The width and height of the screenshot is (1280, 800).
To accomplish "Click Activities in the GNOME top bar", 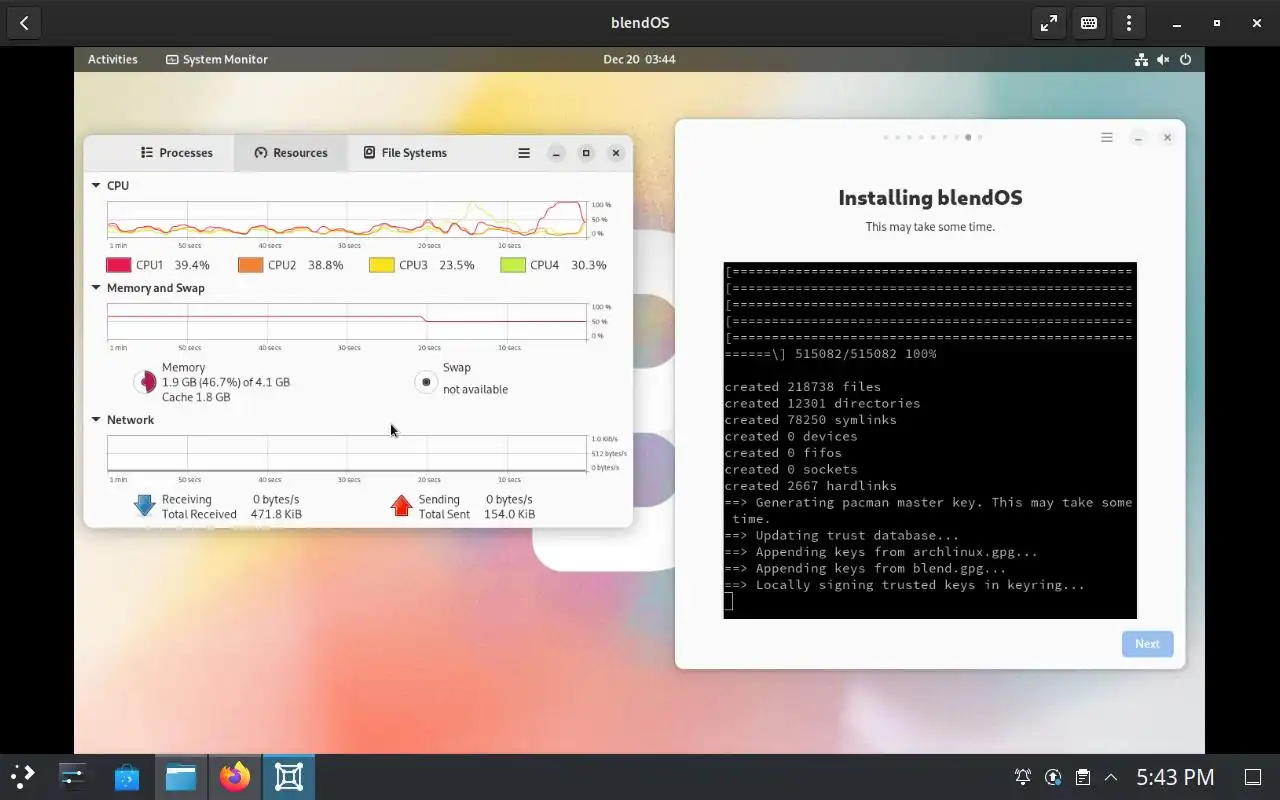I will pos(113,59).
